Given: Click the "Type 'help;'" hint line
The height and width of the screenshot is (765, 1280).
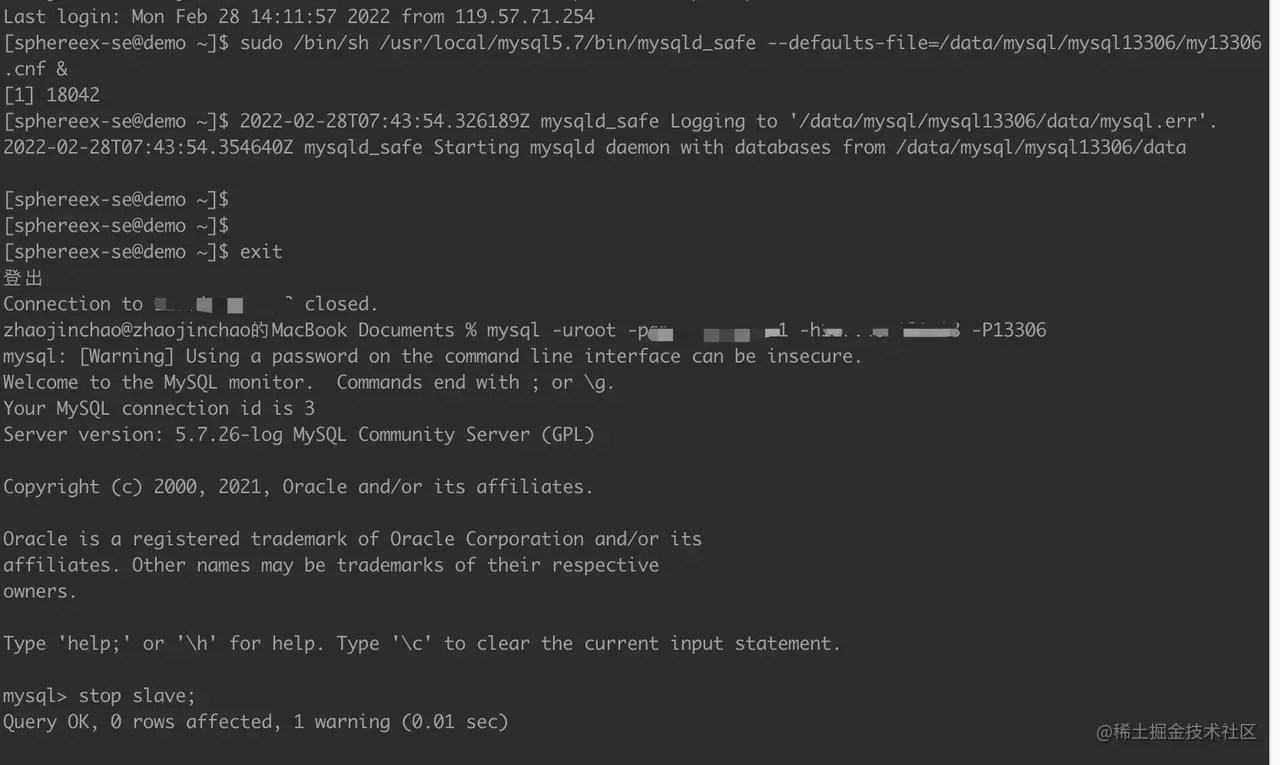Looking at the screenshot, I should tap(420, 643).
